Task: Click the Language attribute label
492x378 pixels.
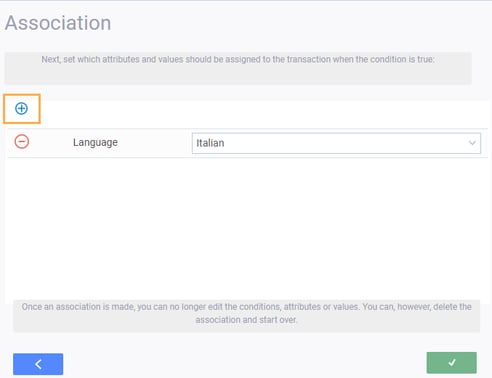Action: pyautogui.click(x=95, y=142)
